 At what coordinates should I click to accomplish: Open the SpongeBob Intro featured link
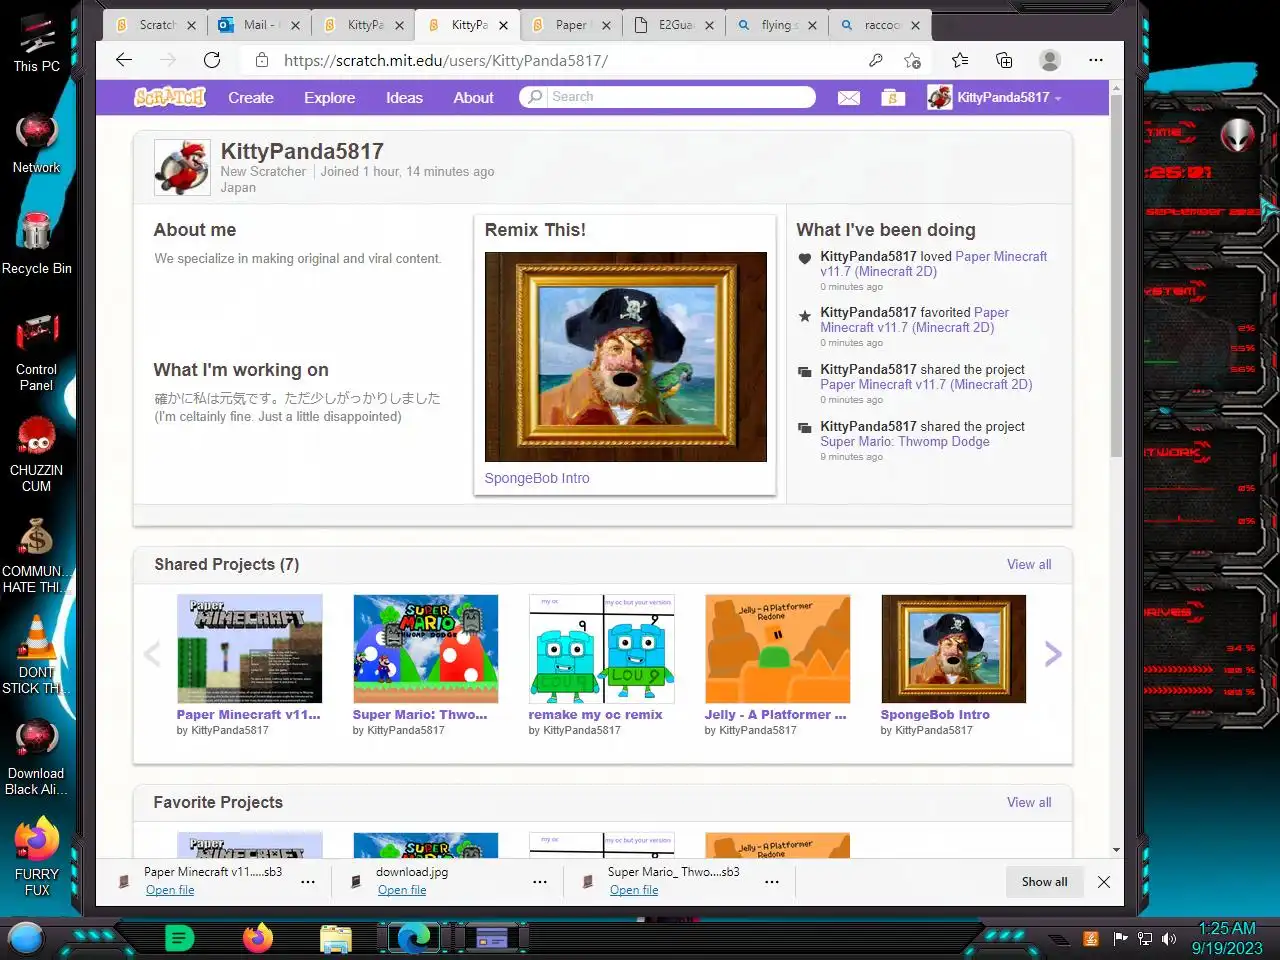(537, 478)
